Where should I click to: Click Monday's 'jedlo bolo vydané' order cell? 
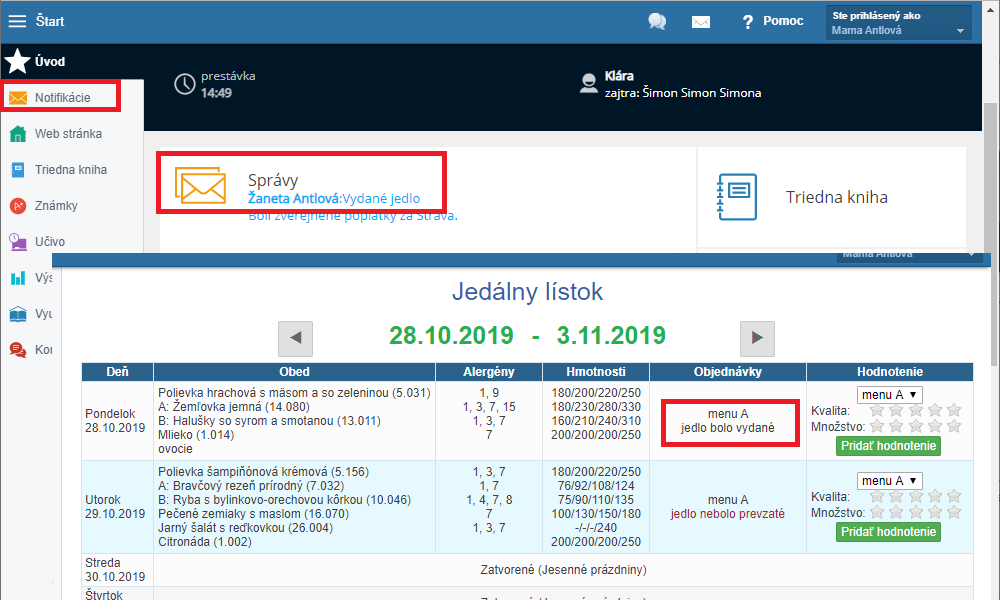pos(728,421)
